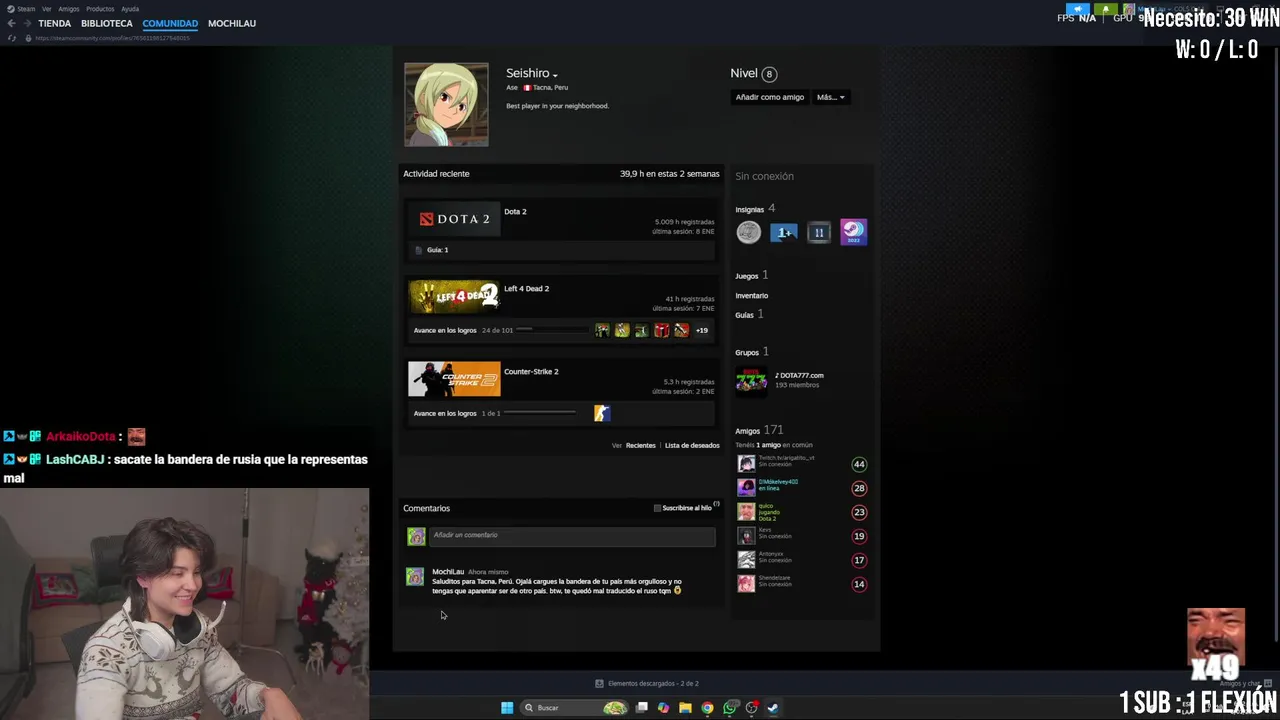Image resolution: width=1280 pixels, height=720 pixels.
Task: Open the Guías 1 link
Action: pyautogui.click(x=749, y=314)
